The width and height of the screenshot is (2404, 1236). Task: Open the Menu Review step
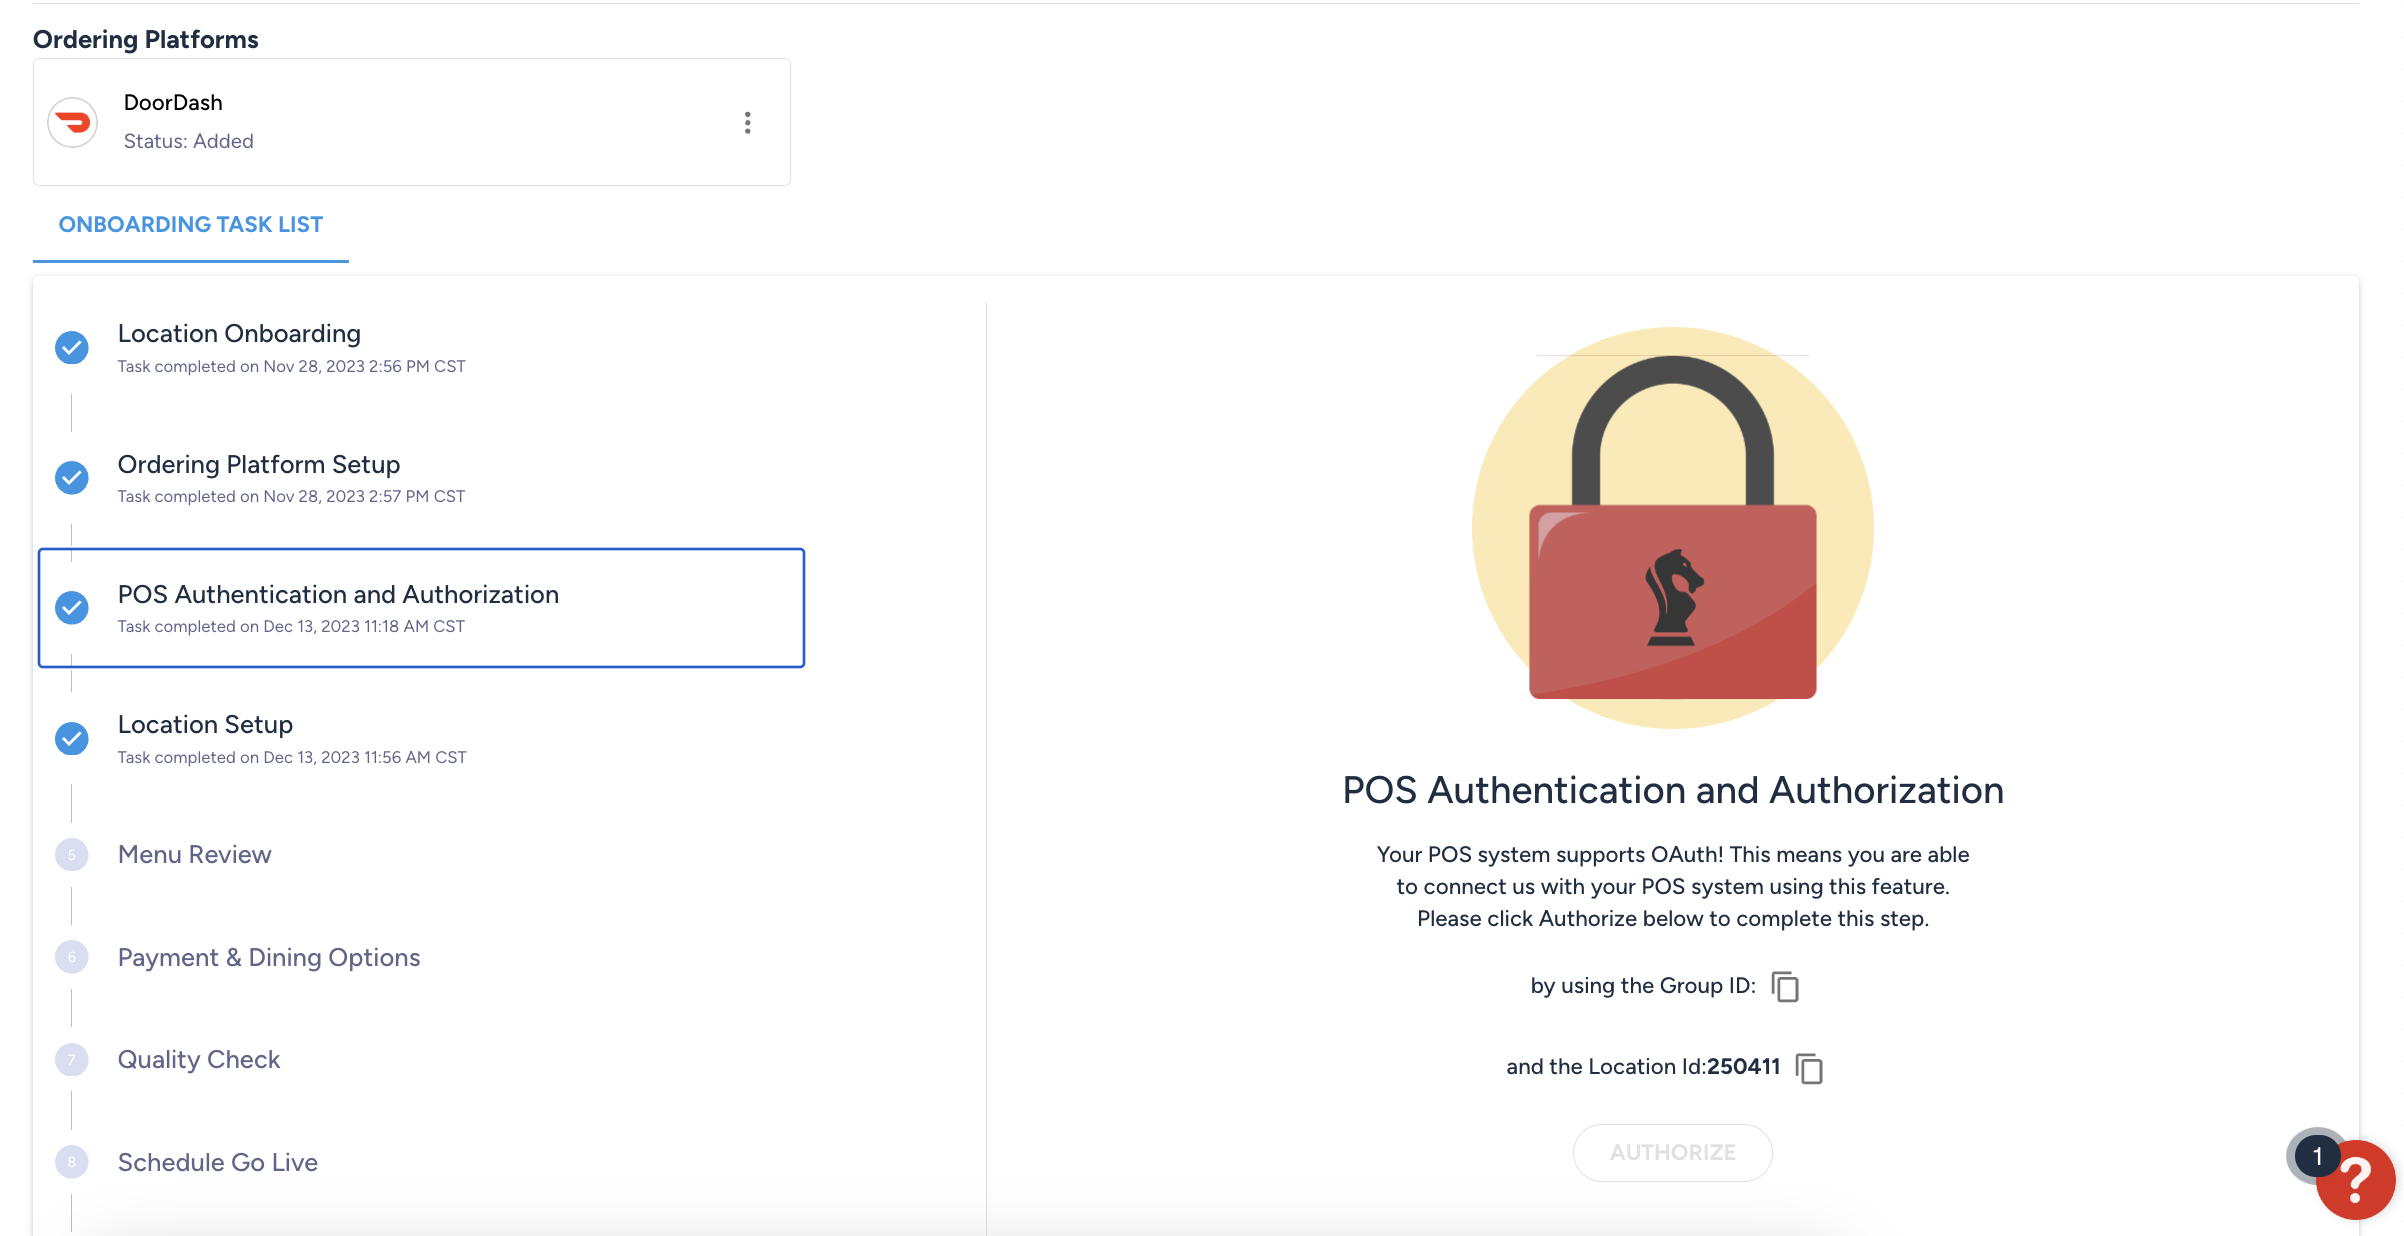(195, 854)
